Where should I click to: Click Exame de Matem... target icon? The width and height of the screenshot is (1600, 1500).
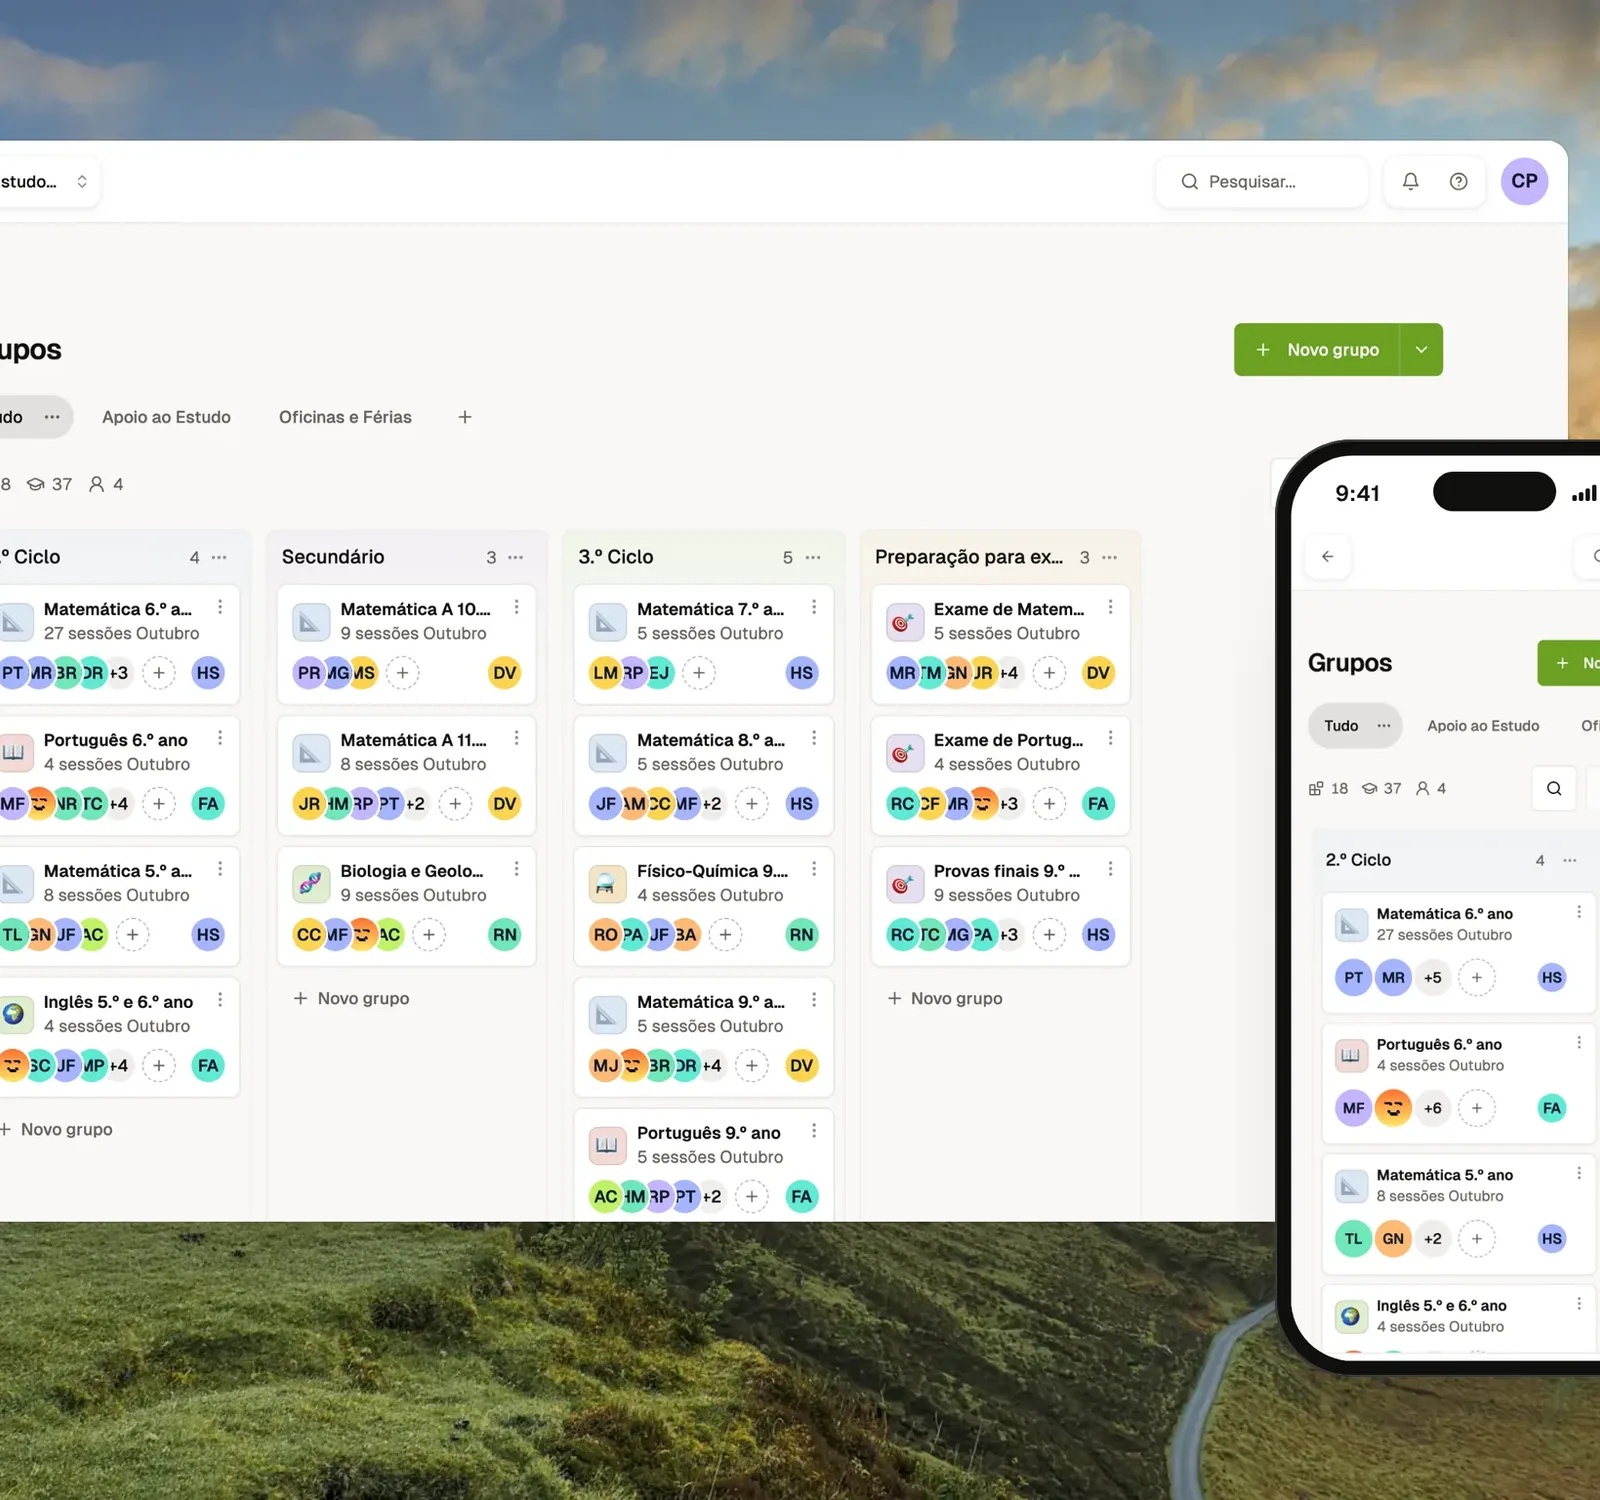pyautogui.click(x=904, y=621)
